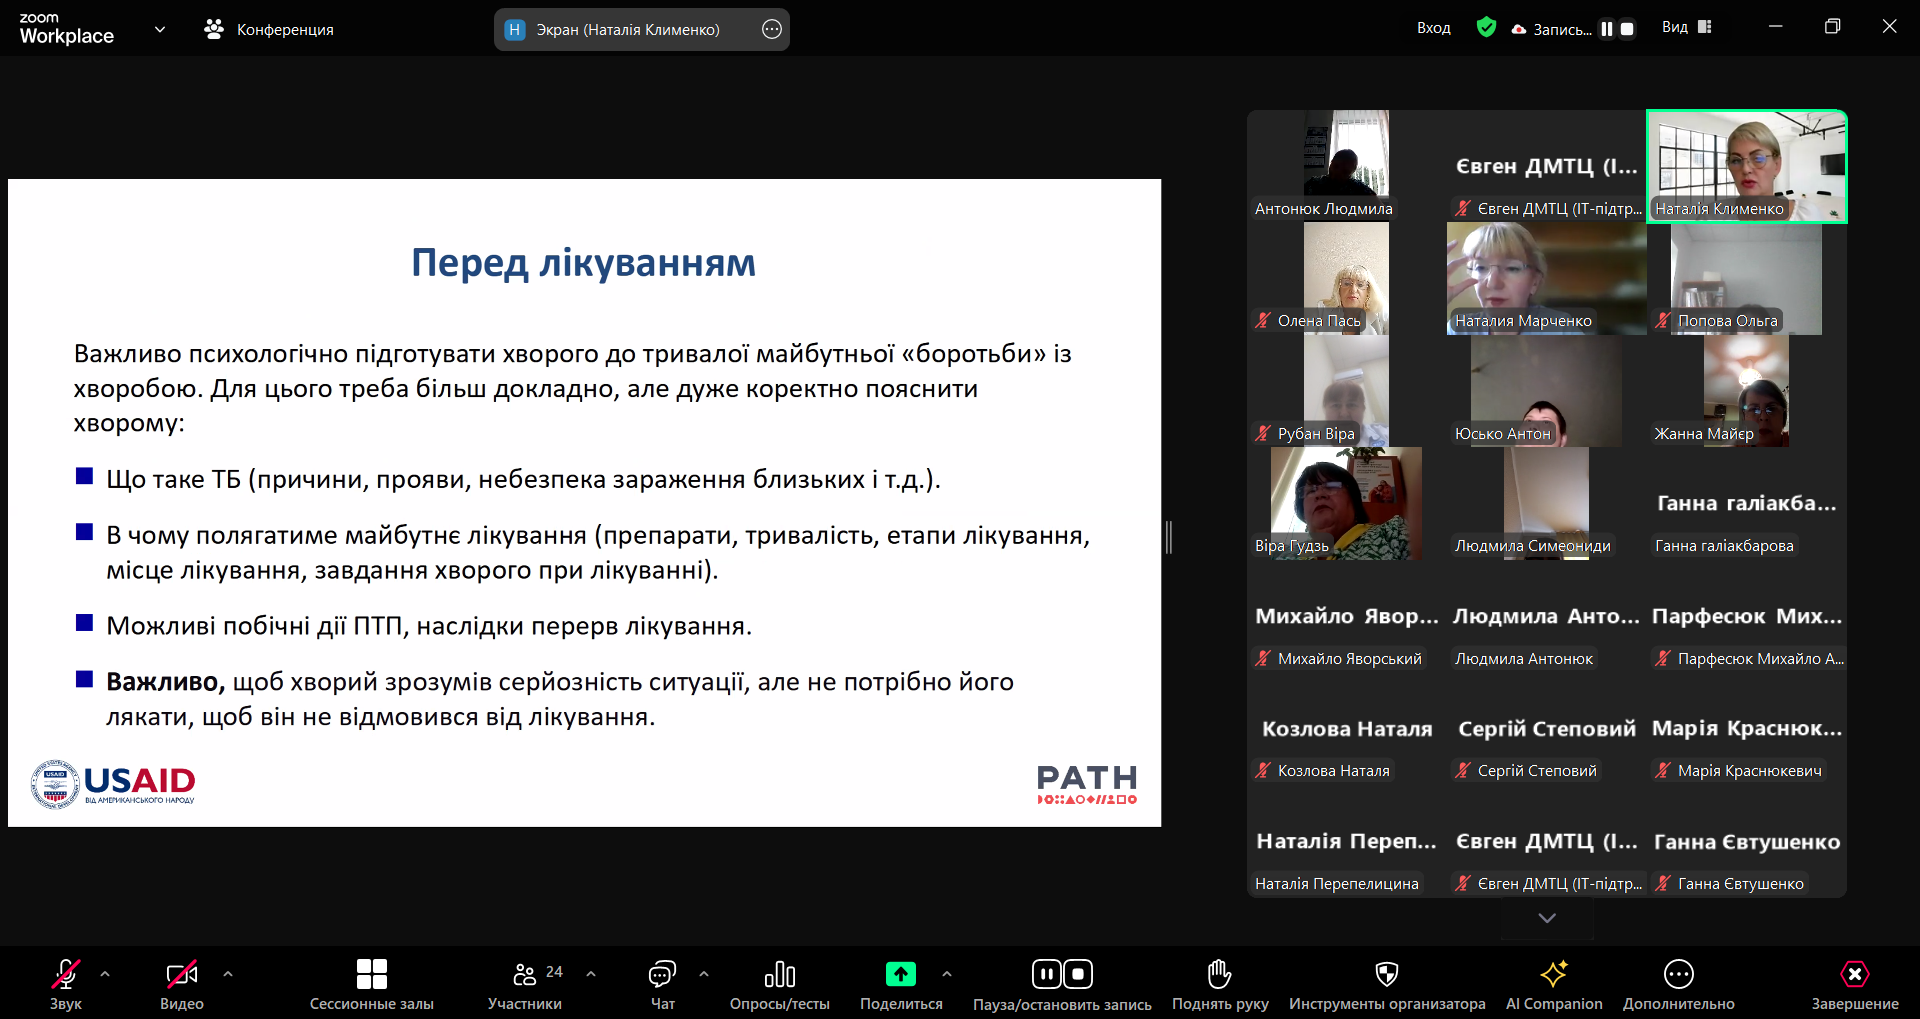Open Zoom Workplace dropdown chevron

(x=160, y=29)
